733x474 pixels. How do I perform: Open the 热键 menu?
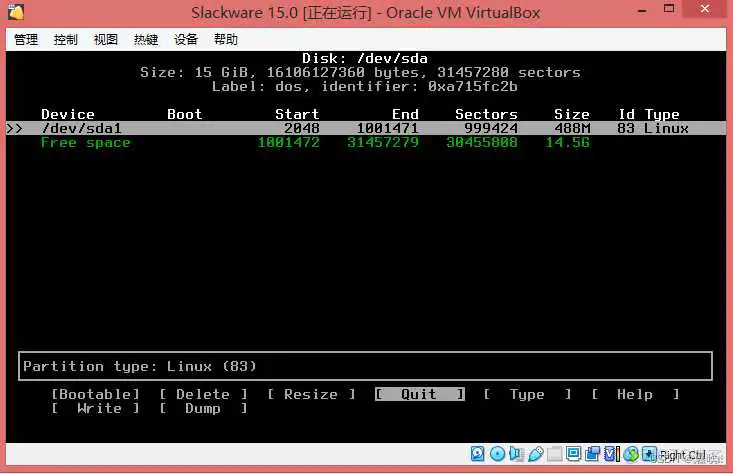coord(146,40)
